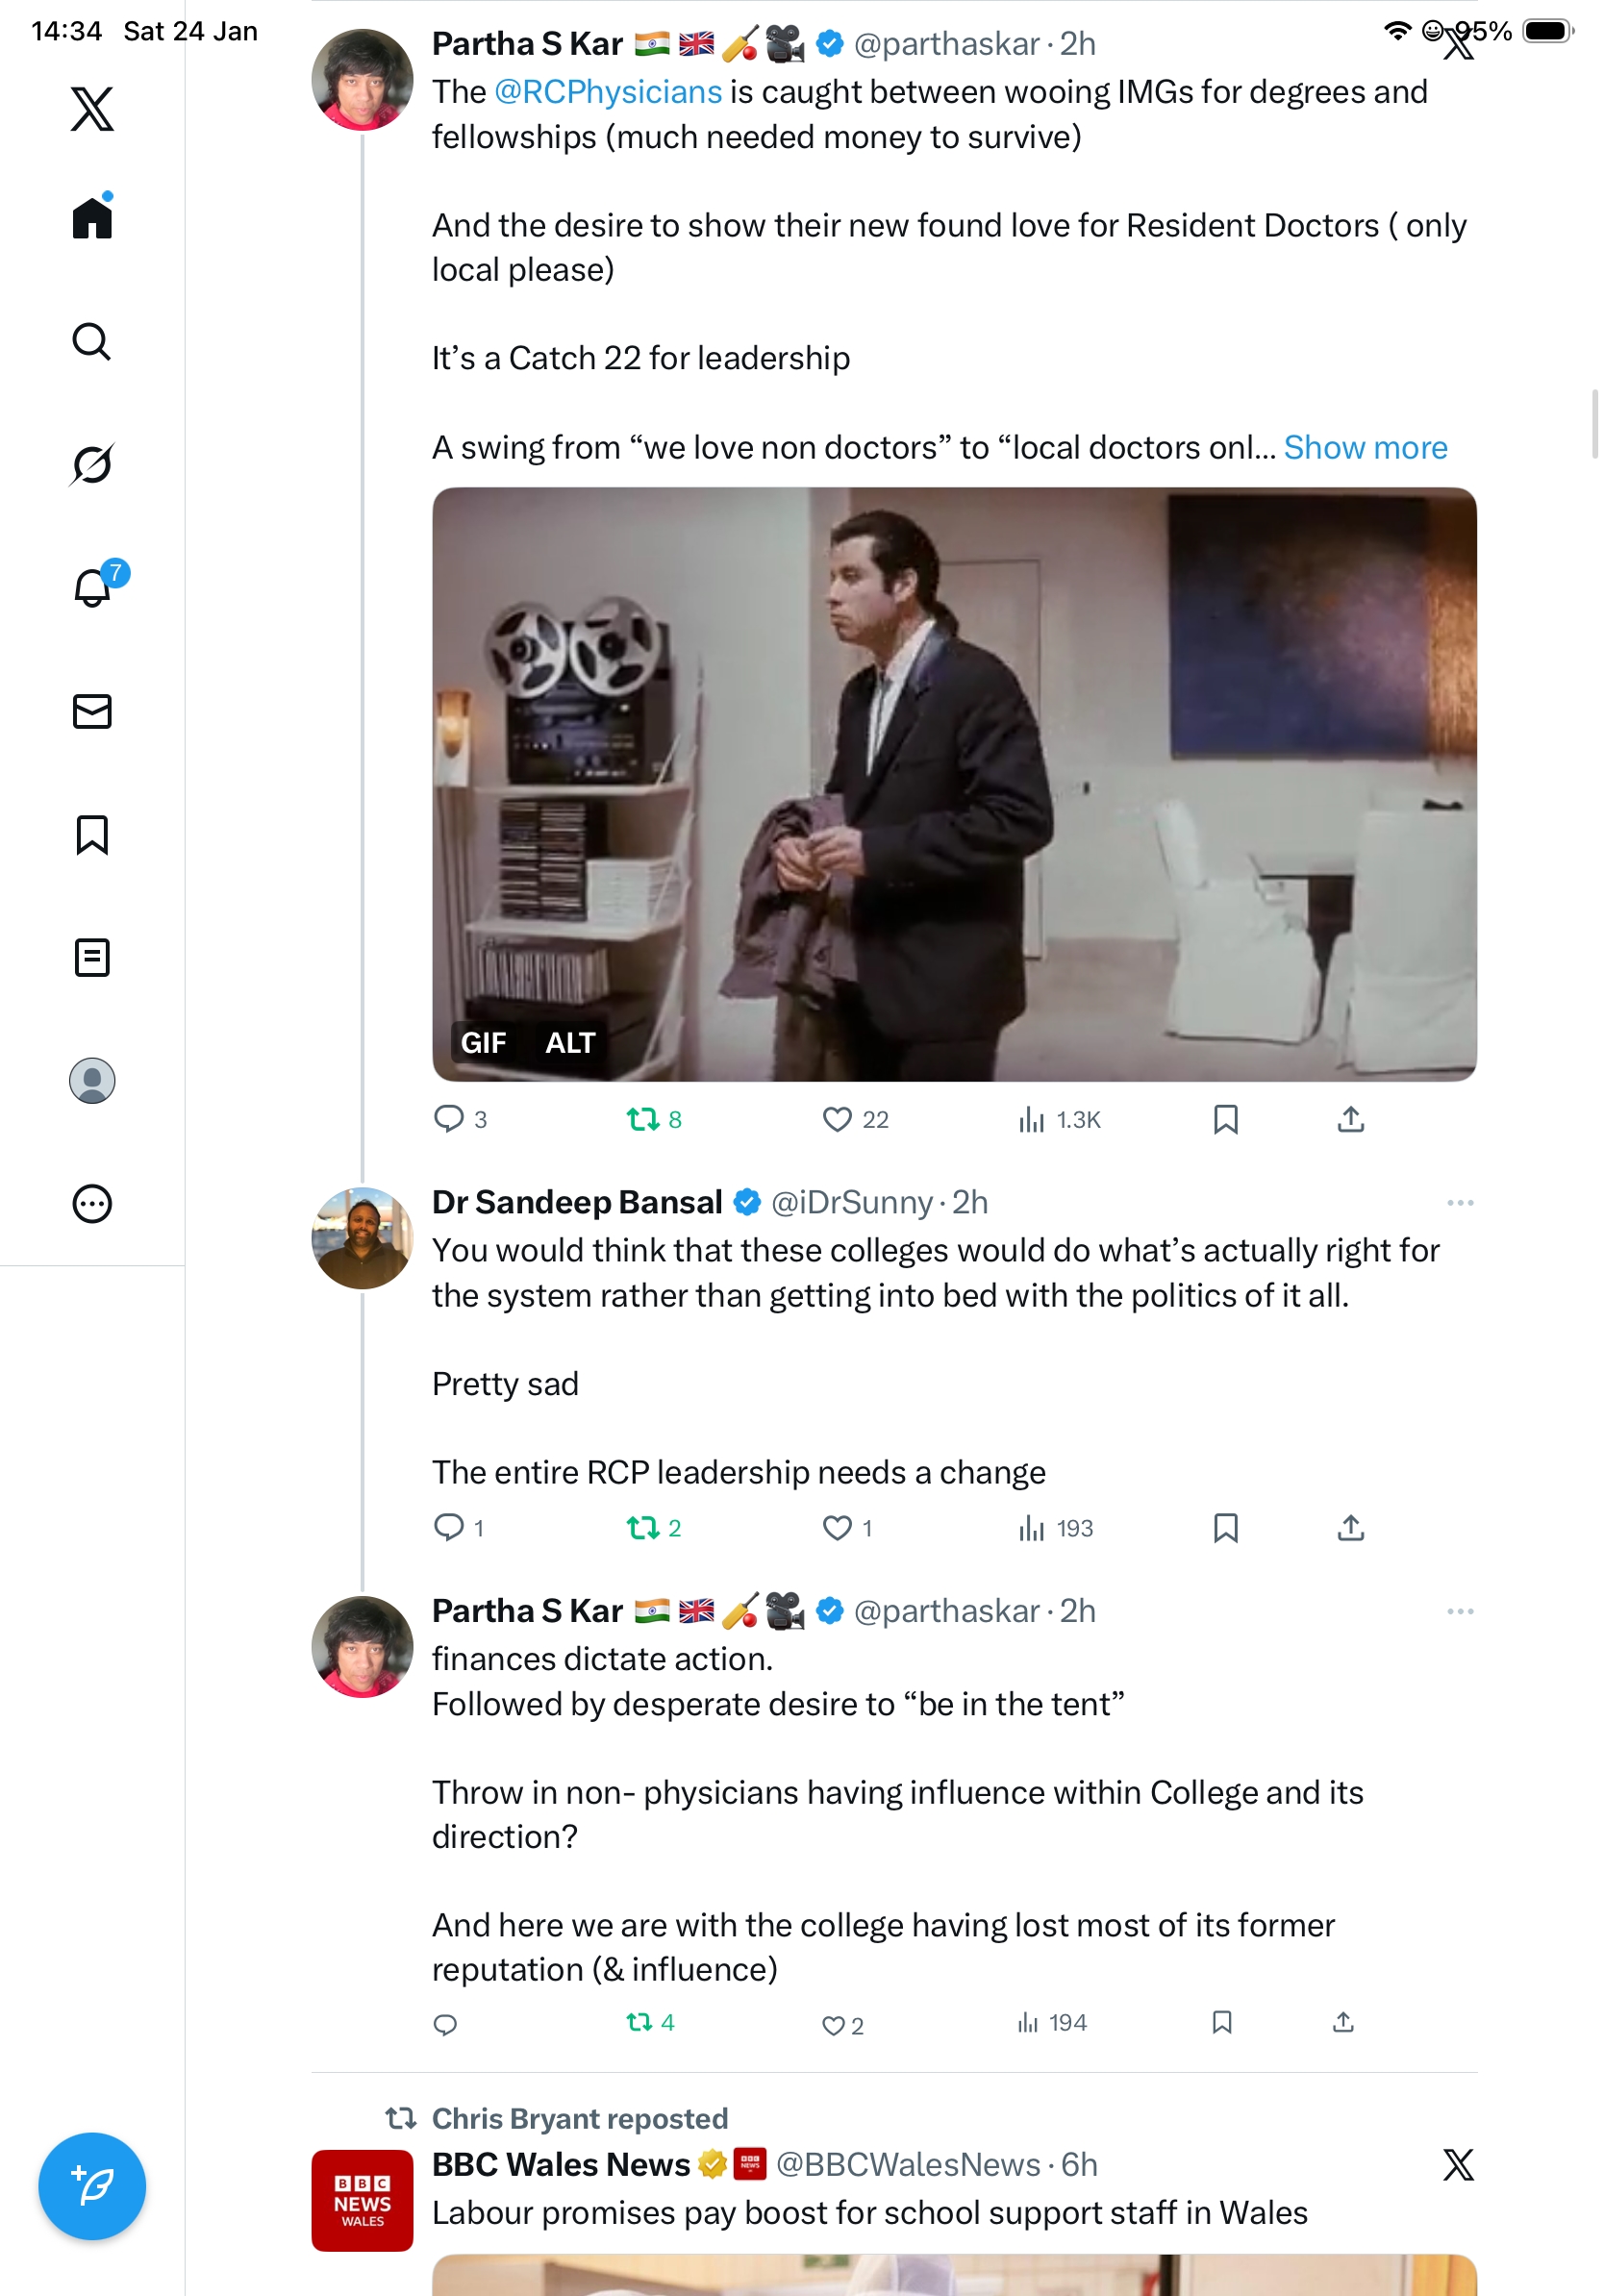Open Notifications bell with 7 badge

(94, 587)
